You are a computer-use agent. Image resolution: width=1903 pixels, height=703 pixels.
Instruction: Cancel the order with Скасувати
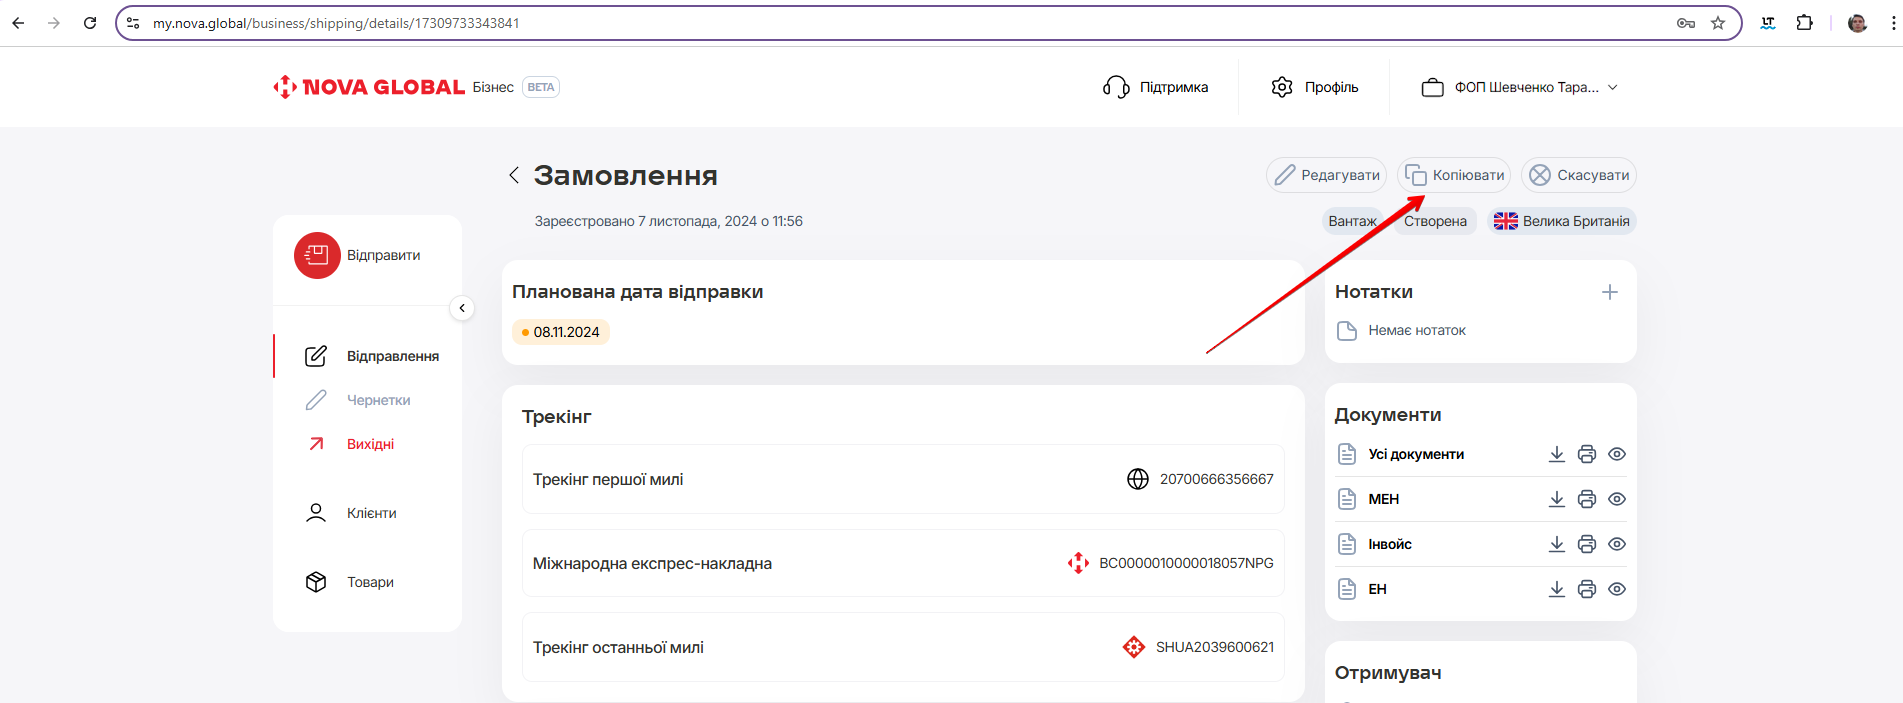(1578, 175)
